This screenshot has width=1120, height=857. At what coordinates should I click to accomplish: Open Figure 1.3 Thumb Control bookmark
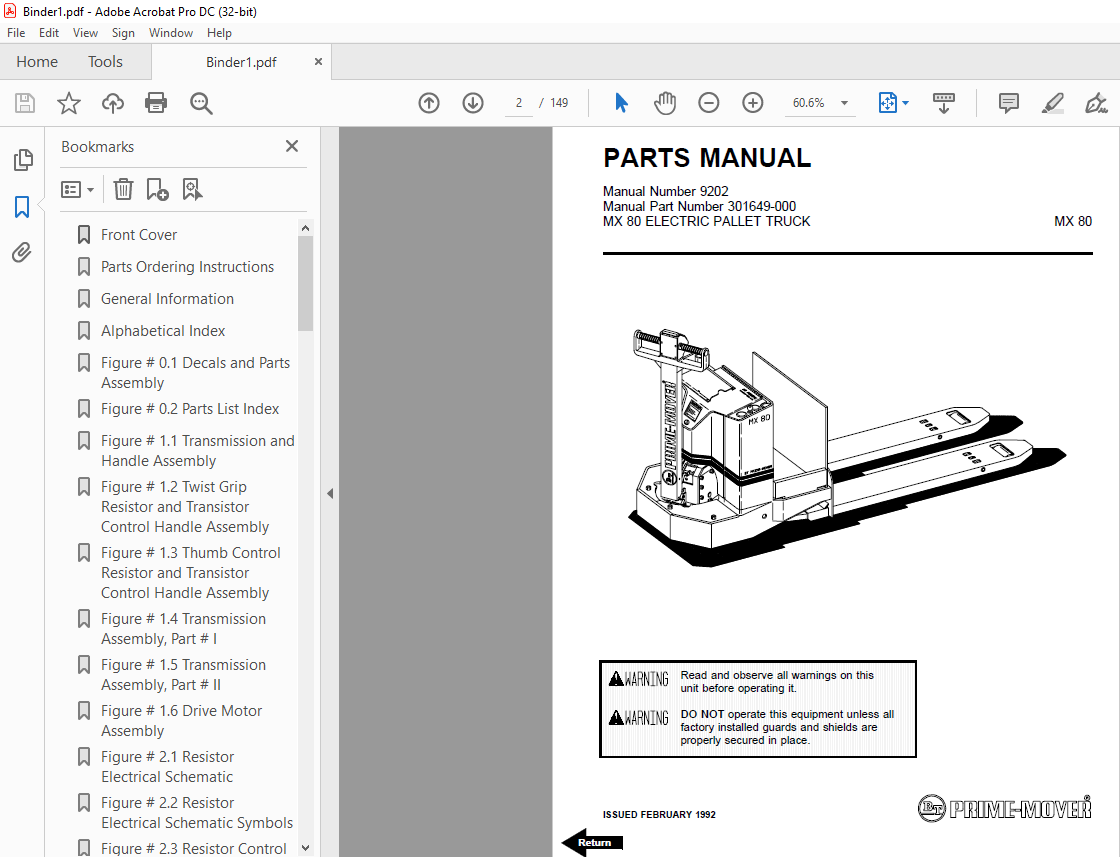click(x=191, y=573)
